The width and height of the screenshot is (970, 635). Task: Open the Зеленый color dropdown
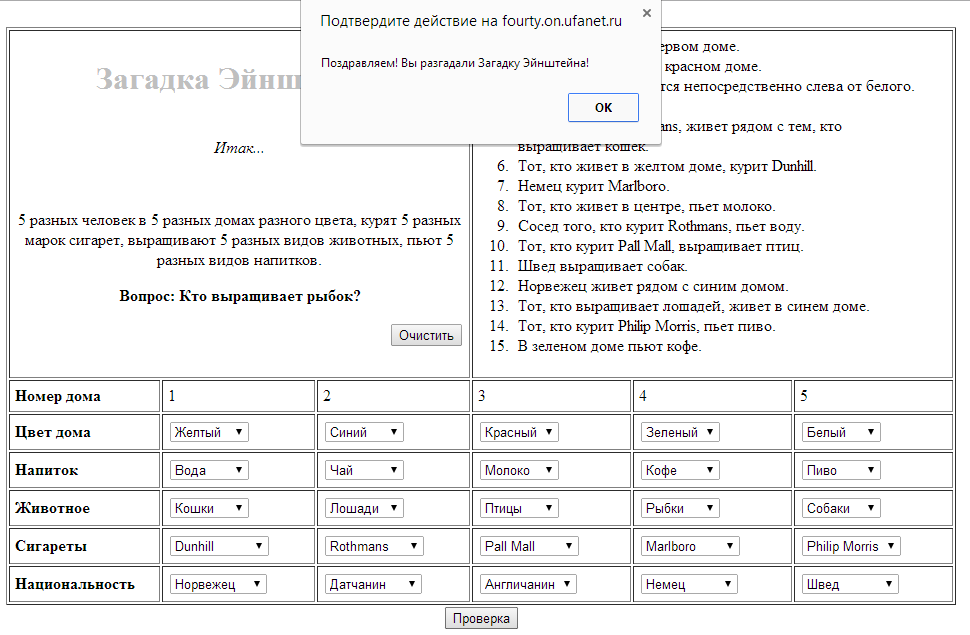[680, 432]
